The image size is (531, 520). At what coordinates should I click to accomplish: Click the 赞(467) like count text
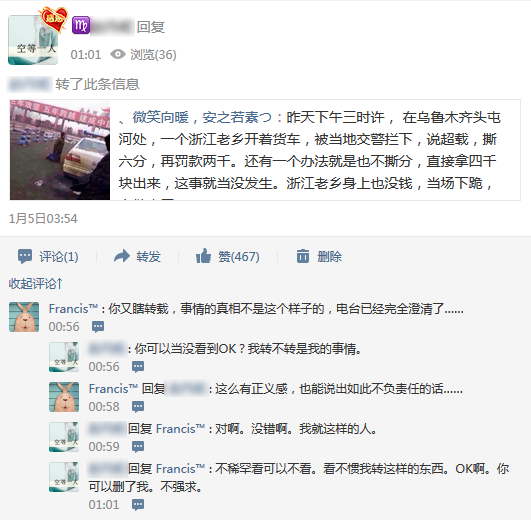coord(239,256)
